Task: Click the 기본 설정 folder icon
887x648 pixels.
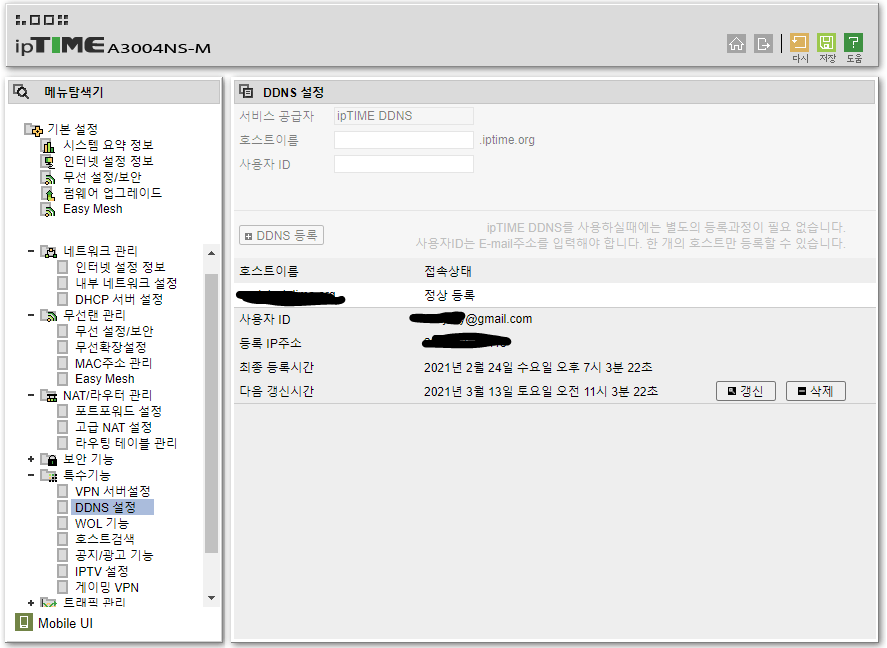Action: [33, 129]
